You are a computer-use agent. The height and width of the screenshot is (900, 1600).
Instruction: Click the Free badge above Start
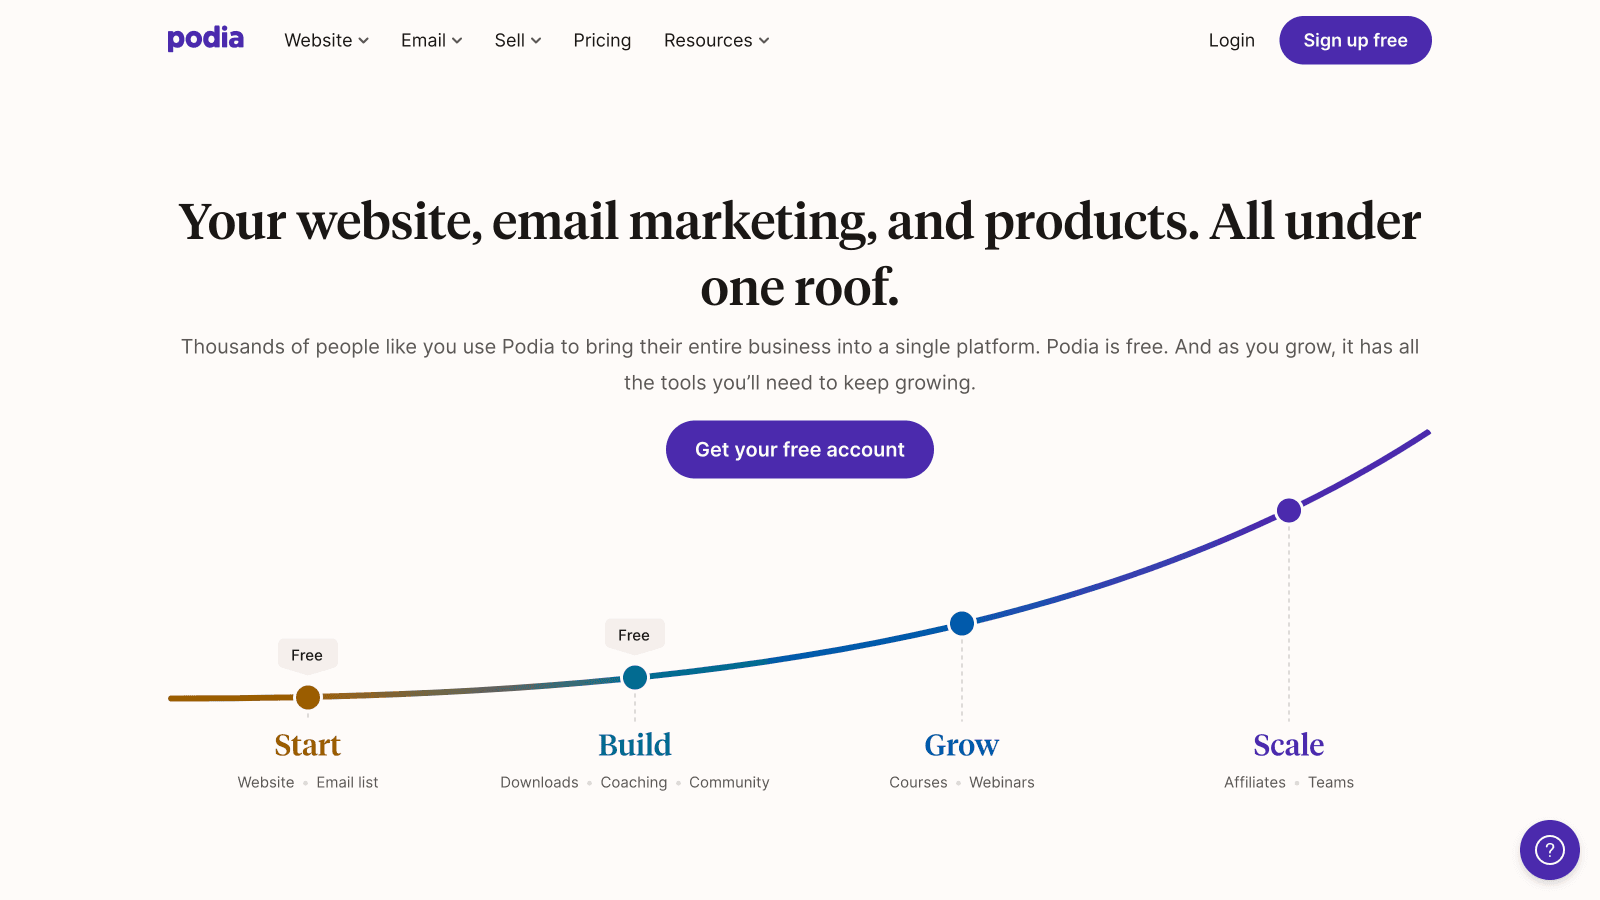coord(307,655)
